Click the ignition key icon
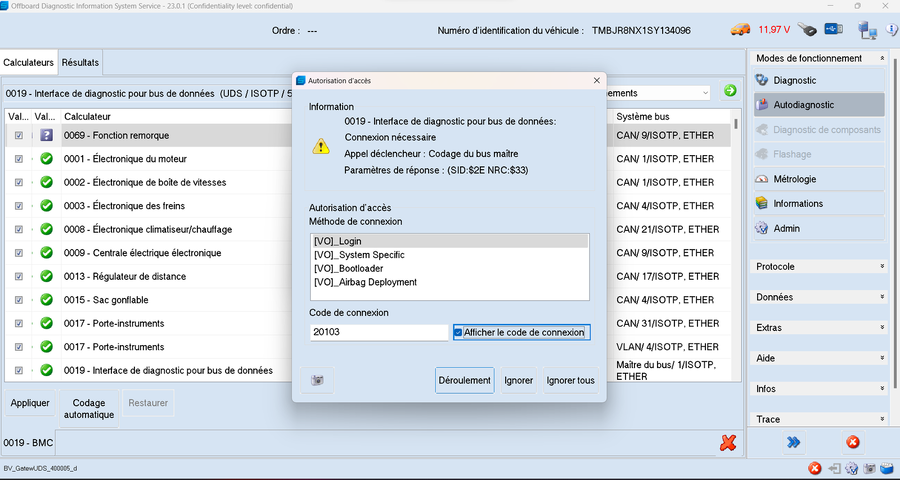 (x=807, y=30)
